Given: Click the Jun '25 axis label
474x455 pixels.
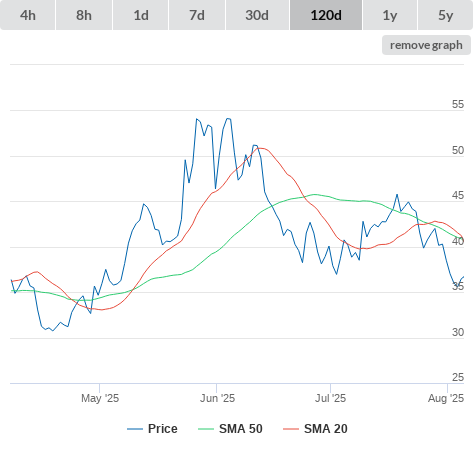Looking at the screenshot, I should [217, 398].
